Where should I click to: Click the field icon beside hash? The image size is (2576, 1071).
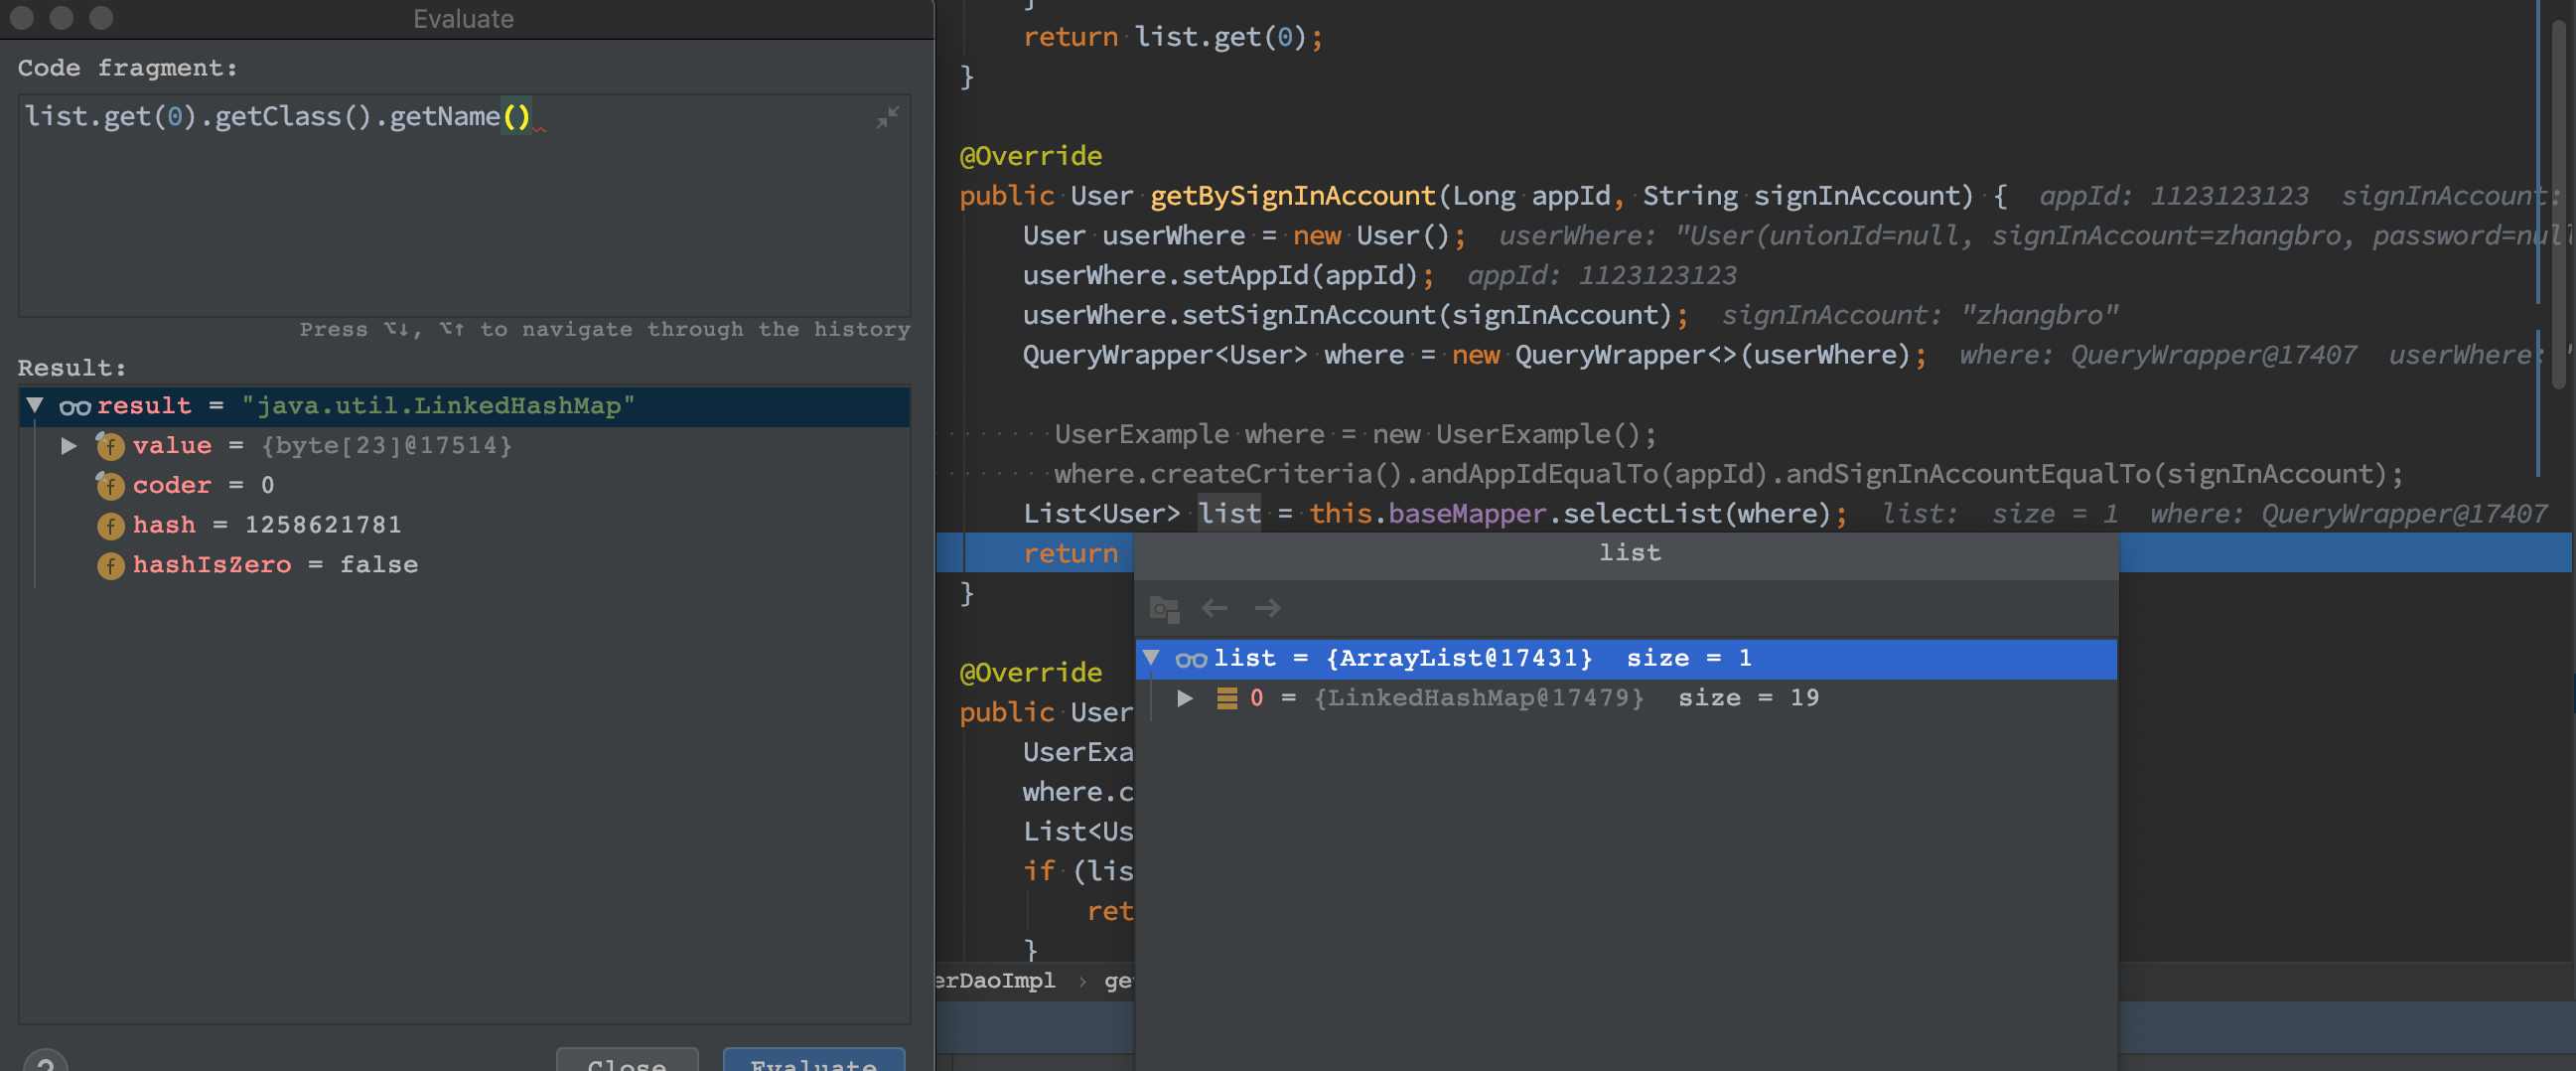coord(110,525)
